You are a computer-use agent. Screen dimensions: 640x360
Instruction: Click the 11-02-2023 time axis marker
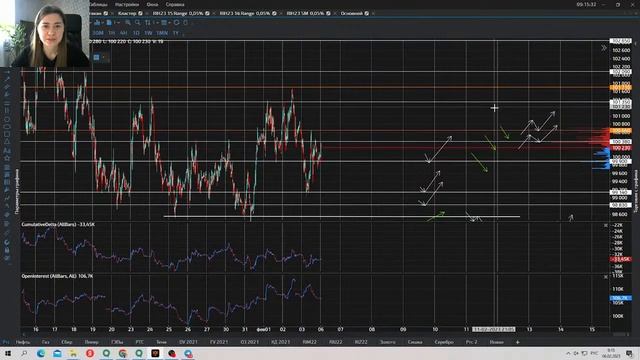point(494,329)
